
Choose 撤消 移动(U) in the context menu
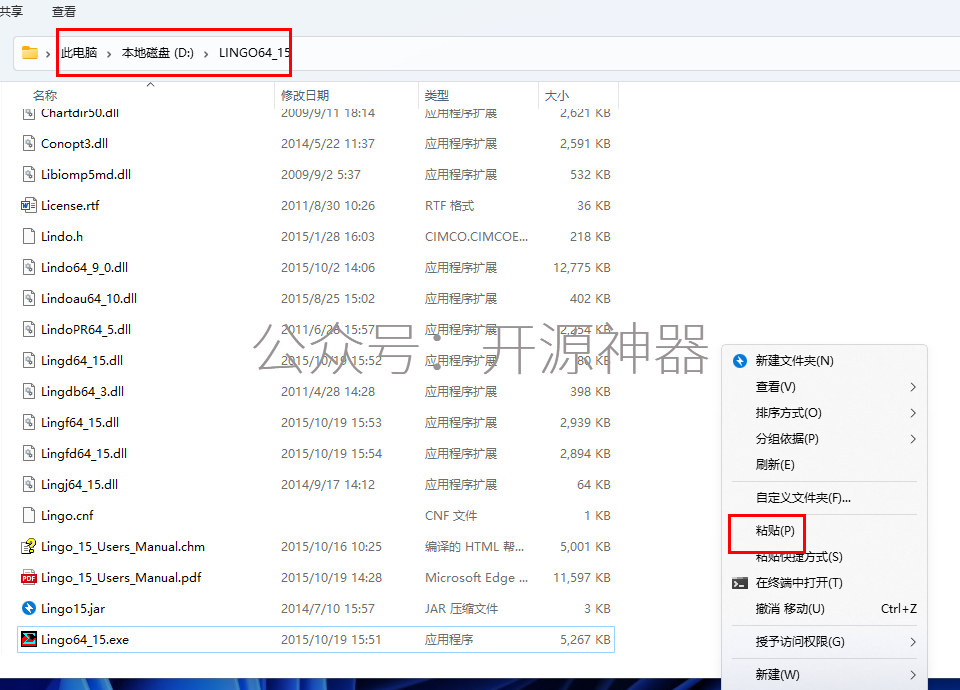click(790, 609)
